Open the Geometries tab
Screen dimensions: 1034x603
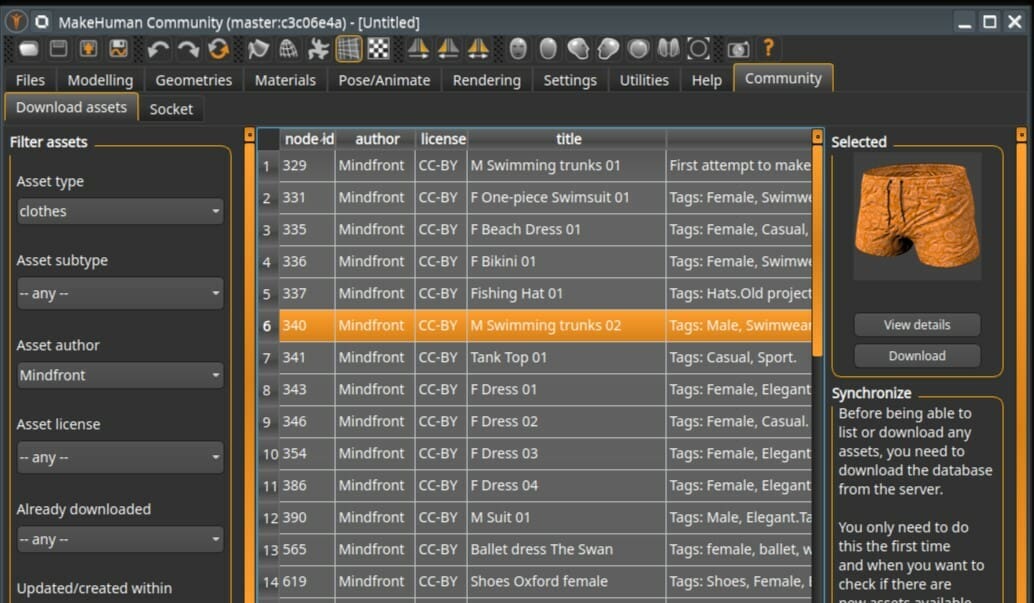click(194, 80)
